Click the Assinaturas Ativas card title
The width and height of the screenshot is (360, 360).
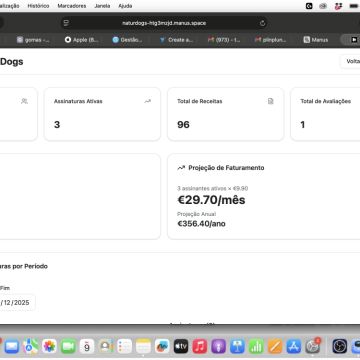[x=78, y=101]
